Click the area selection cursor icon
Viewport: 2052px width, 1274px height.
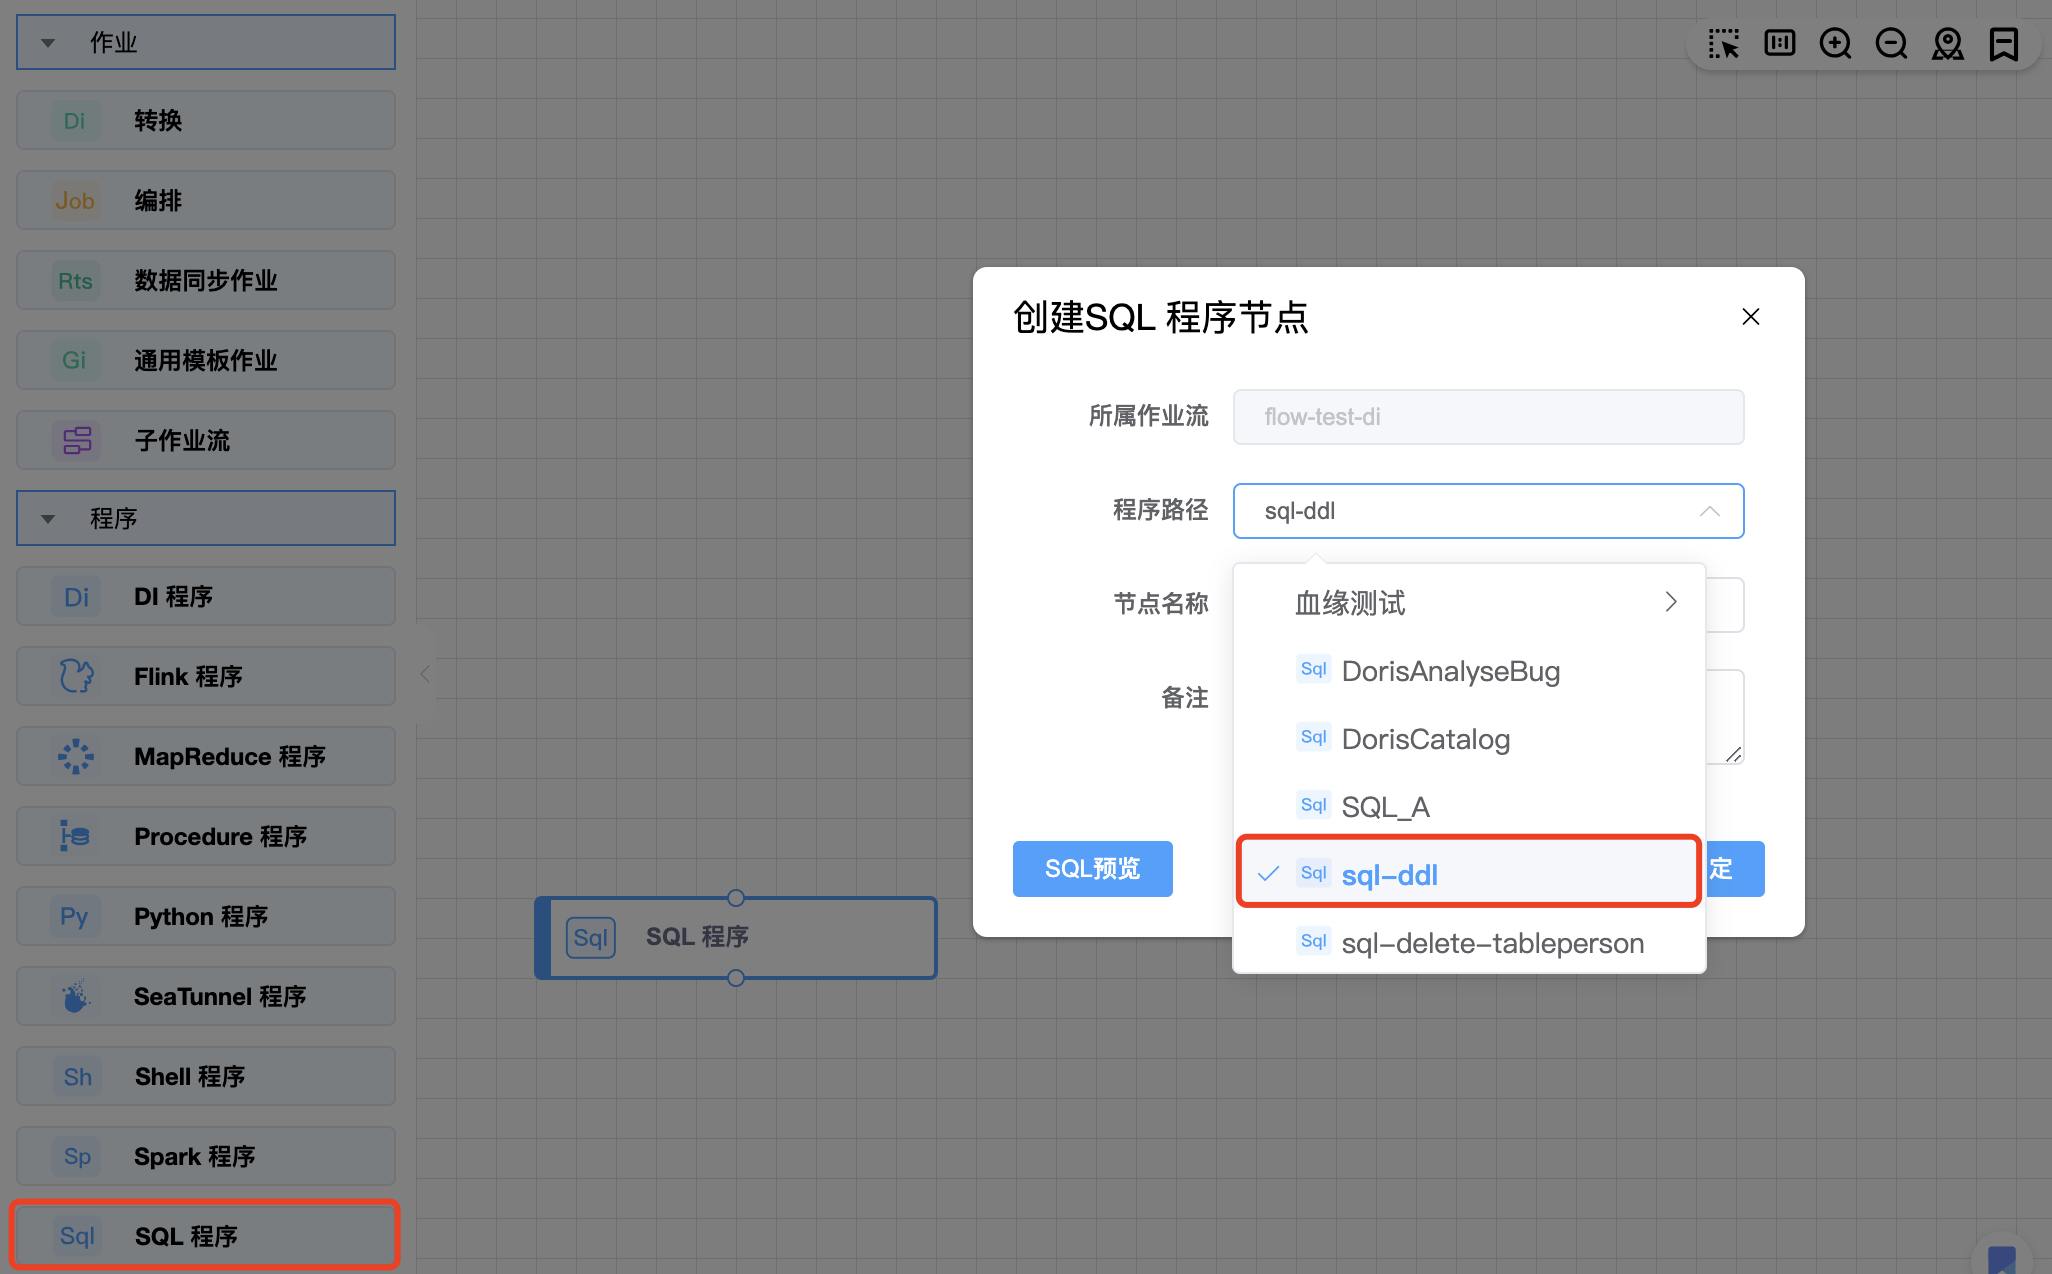[1723, 44]
